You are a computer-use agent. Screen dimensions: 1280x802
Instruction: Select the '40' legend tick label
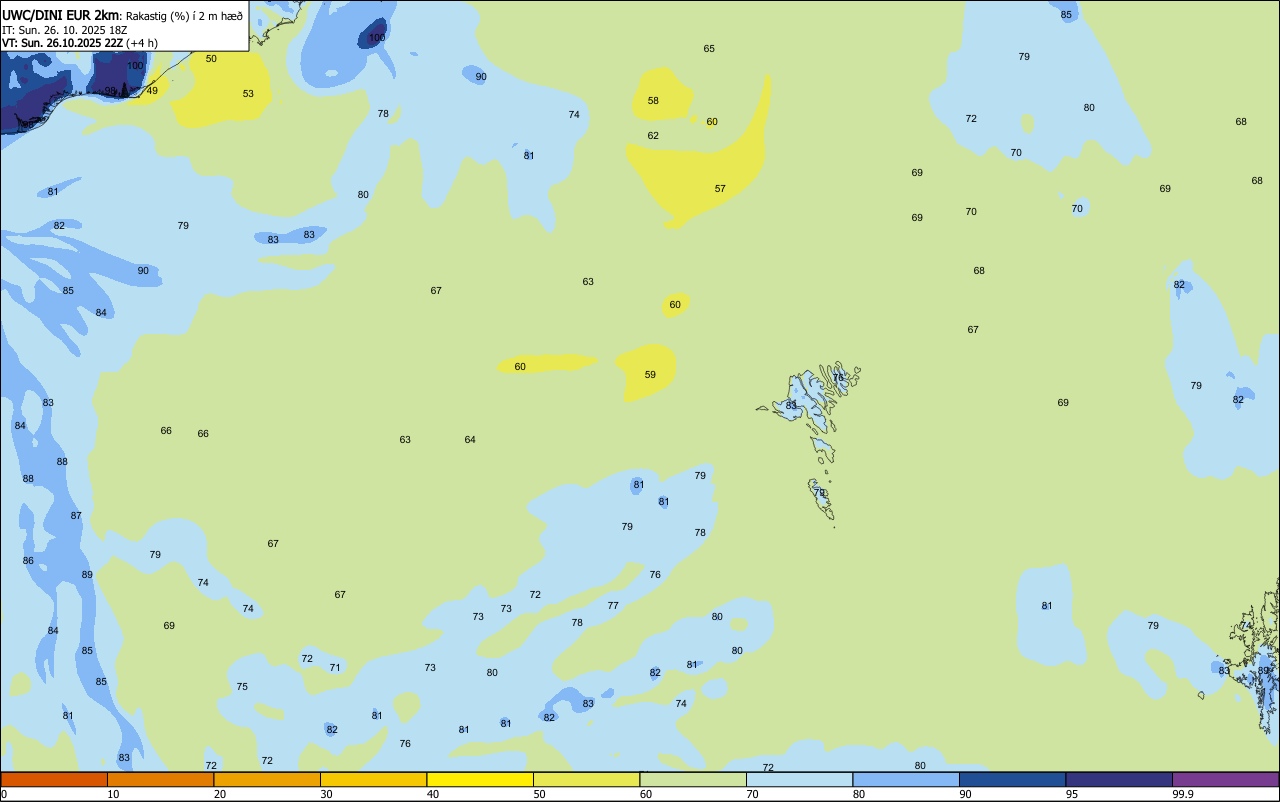tap(433, 794)
